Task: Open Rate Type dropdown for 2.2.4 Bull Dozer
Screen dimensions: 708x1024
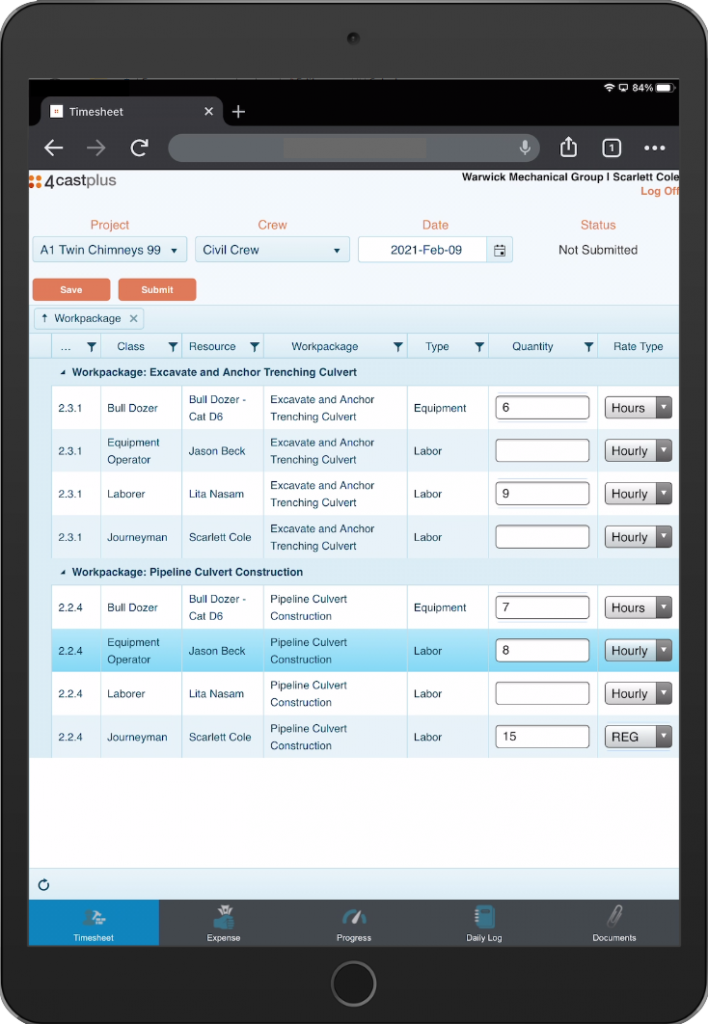Action: click(x=637, y=608)
